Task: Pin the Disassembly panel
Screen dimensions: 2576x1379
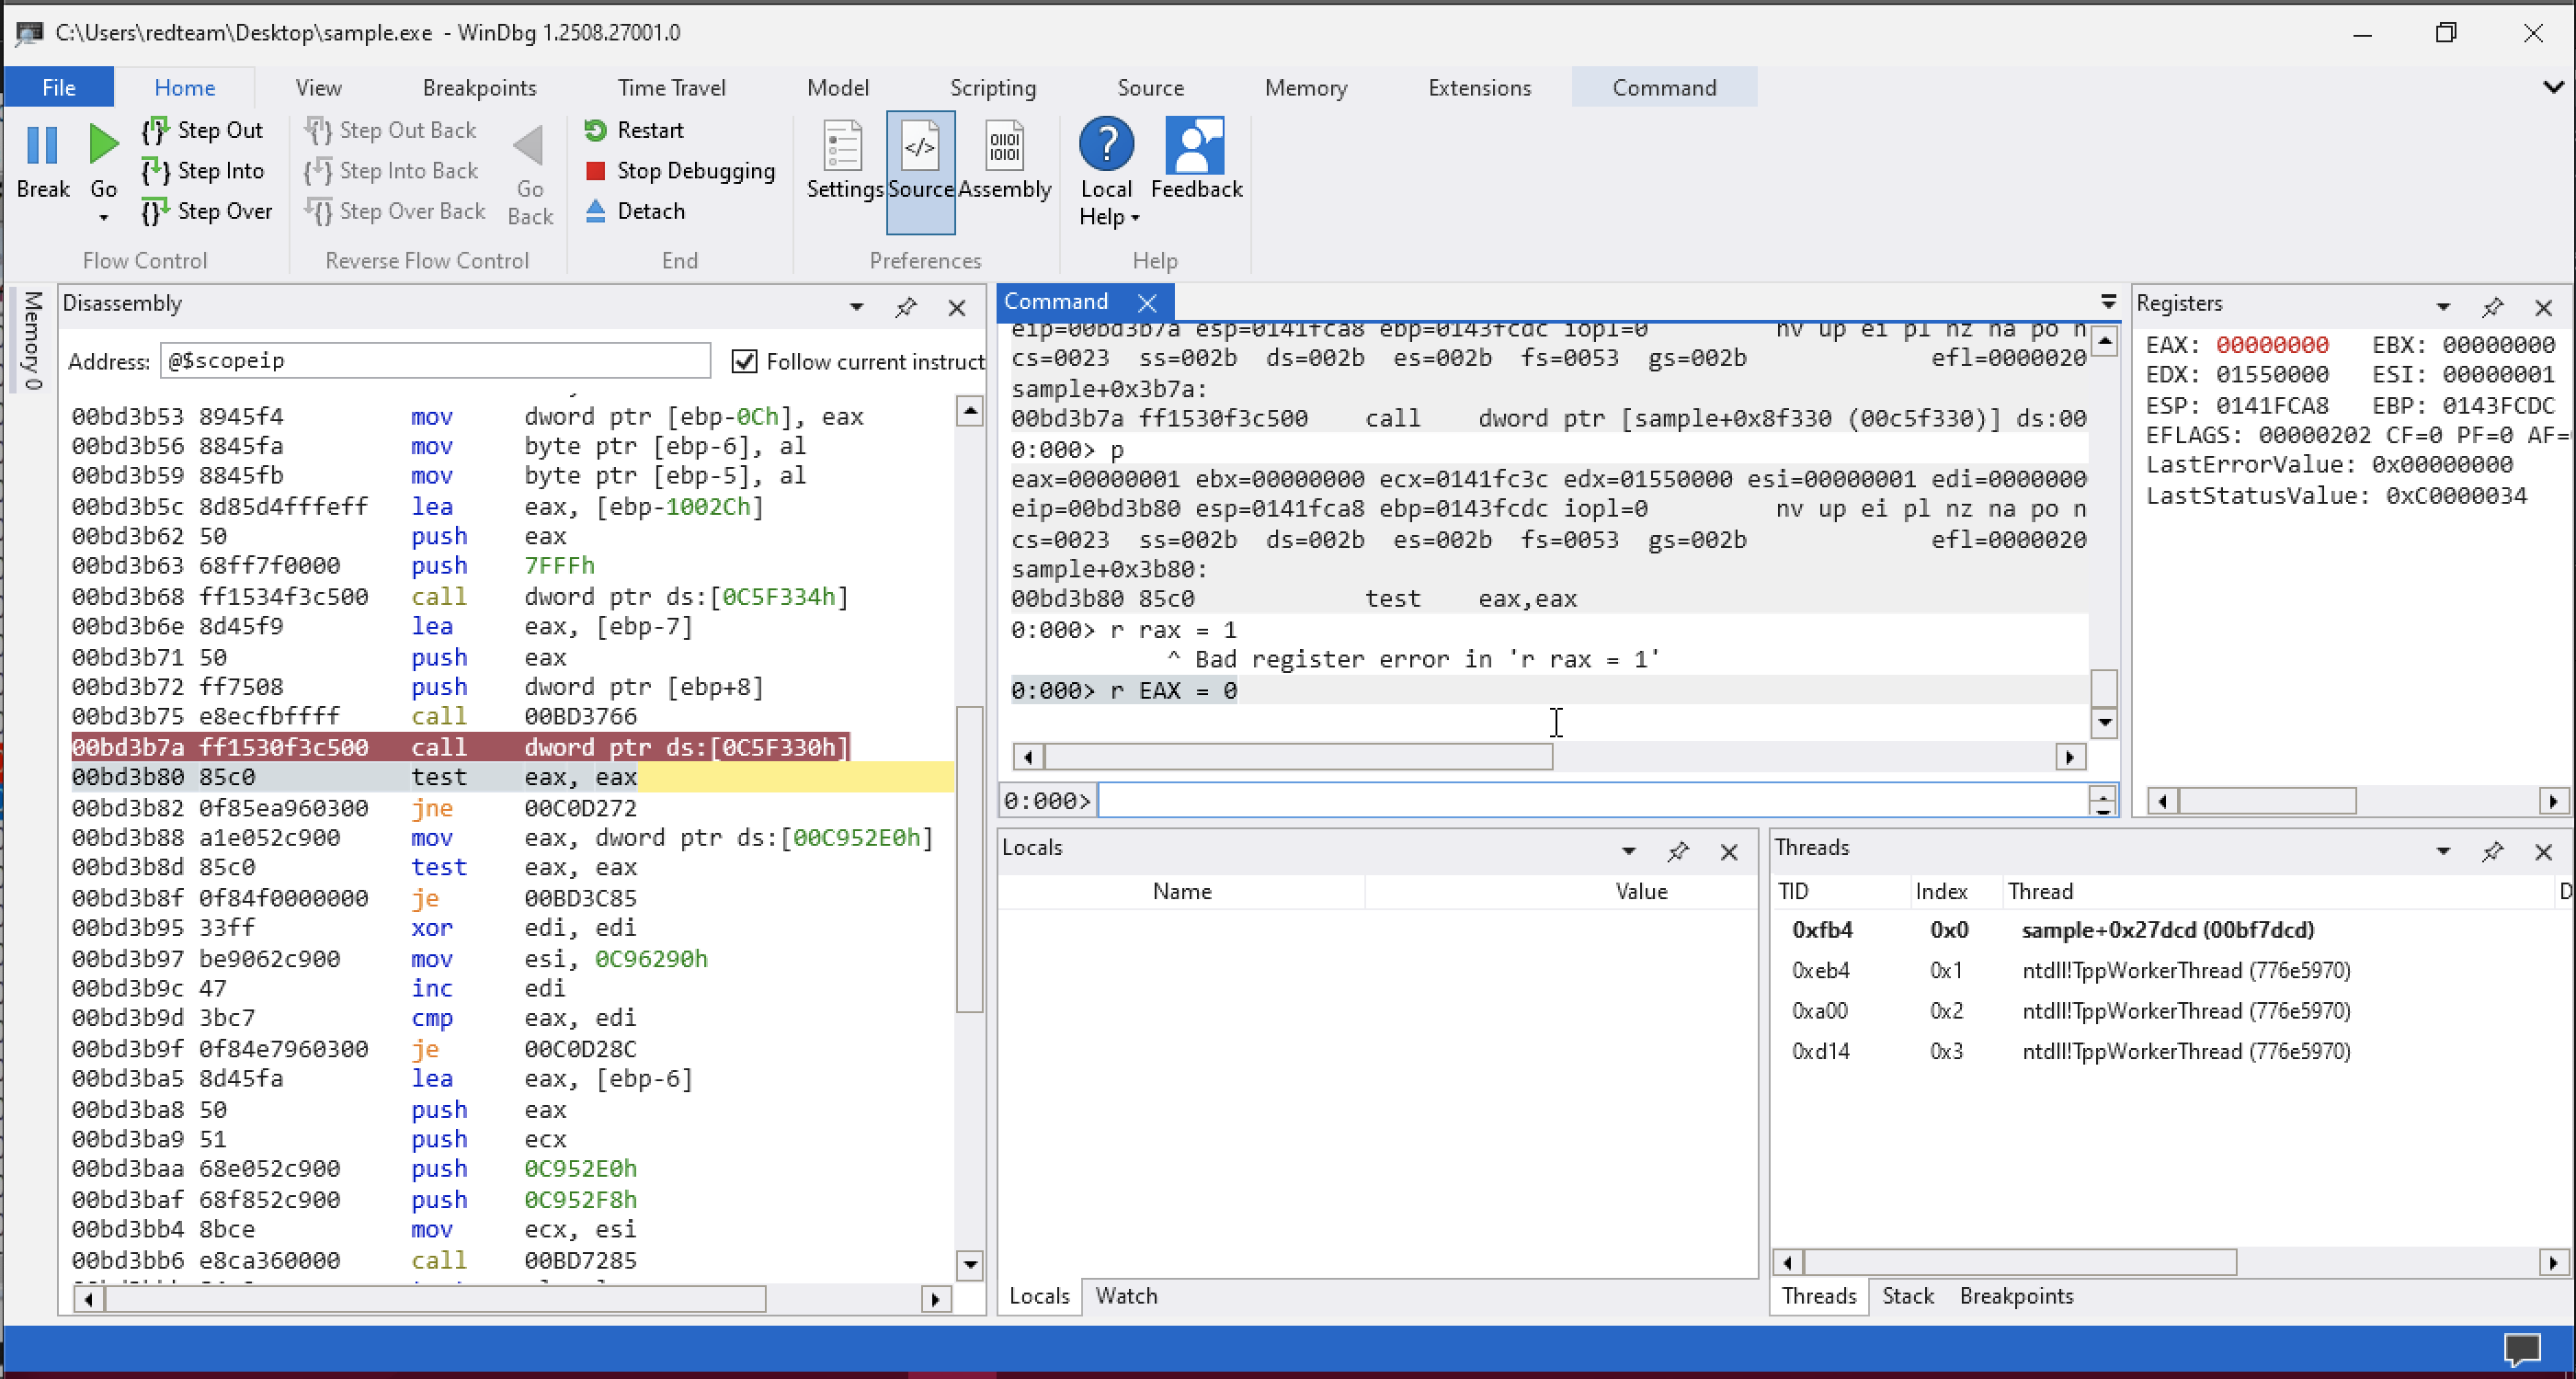Action: [906, 307]
